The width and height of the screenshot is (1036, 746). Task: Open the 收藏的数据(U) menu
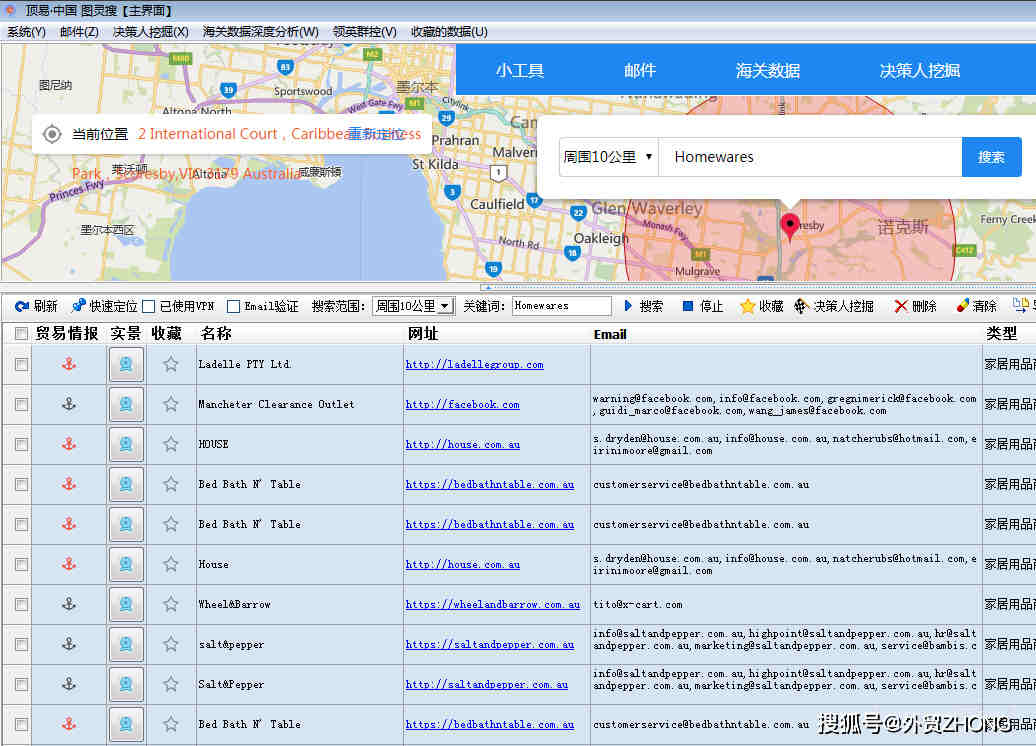[449, 32]
